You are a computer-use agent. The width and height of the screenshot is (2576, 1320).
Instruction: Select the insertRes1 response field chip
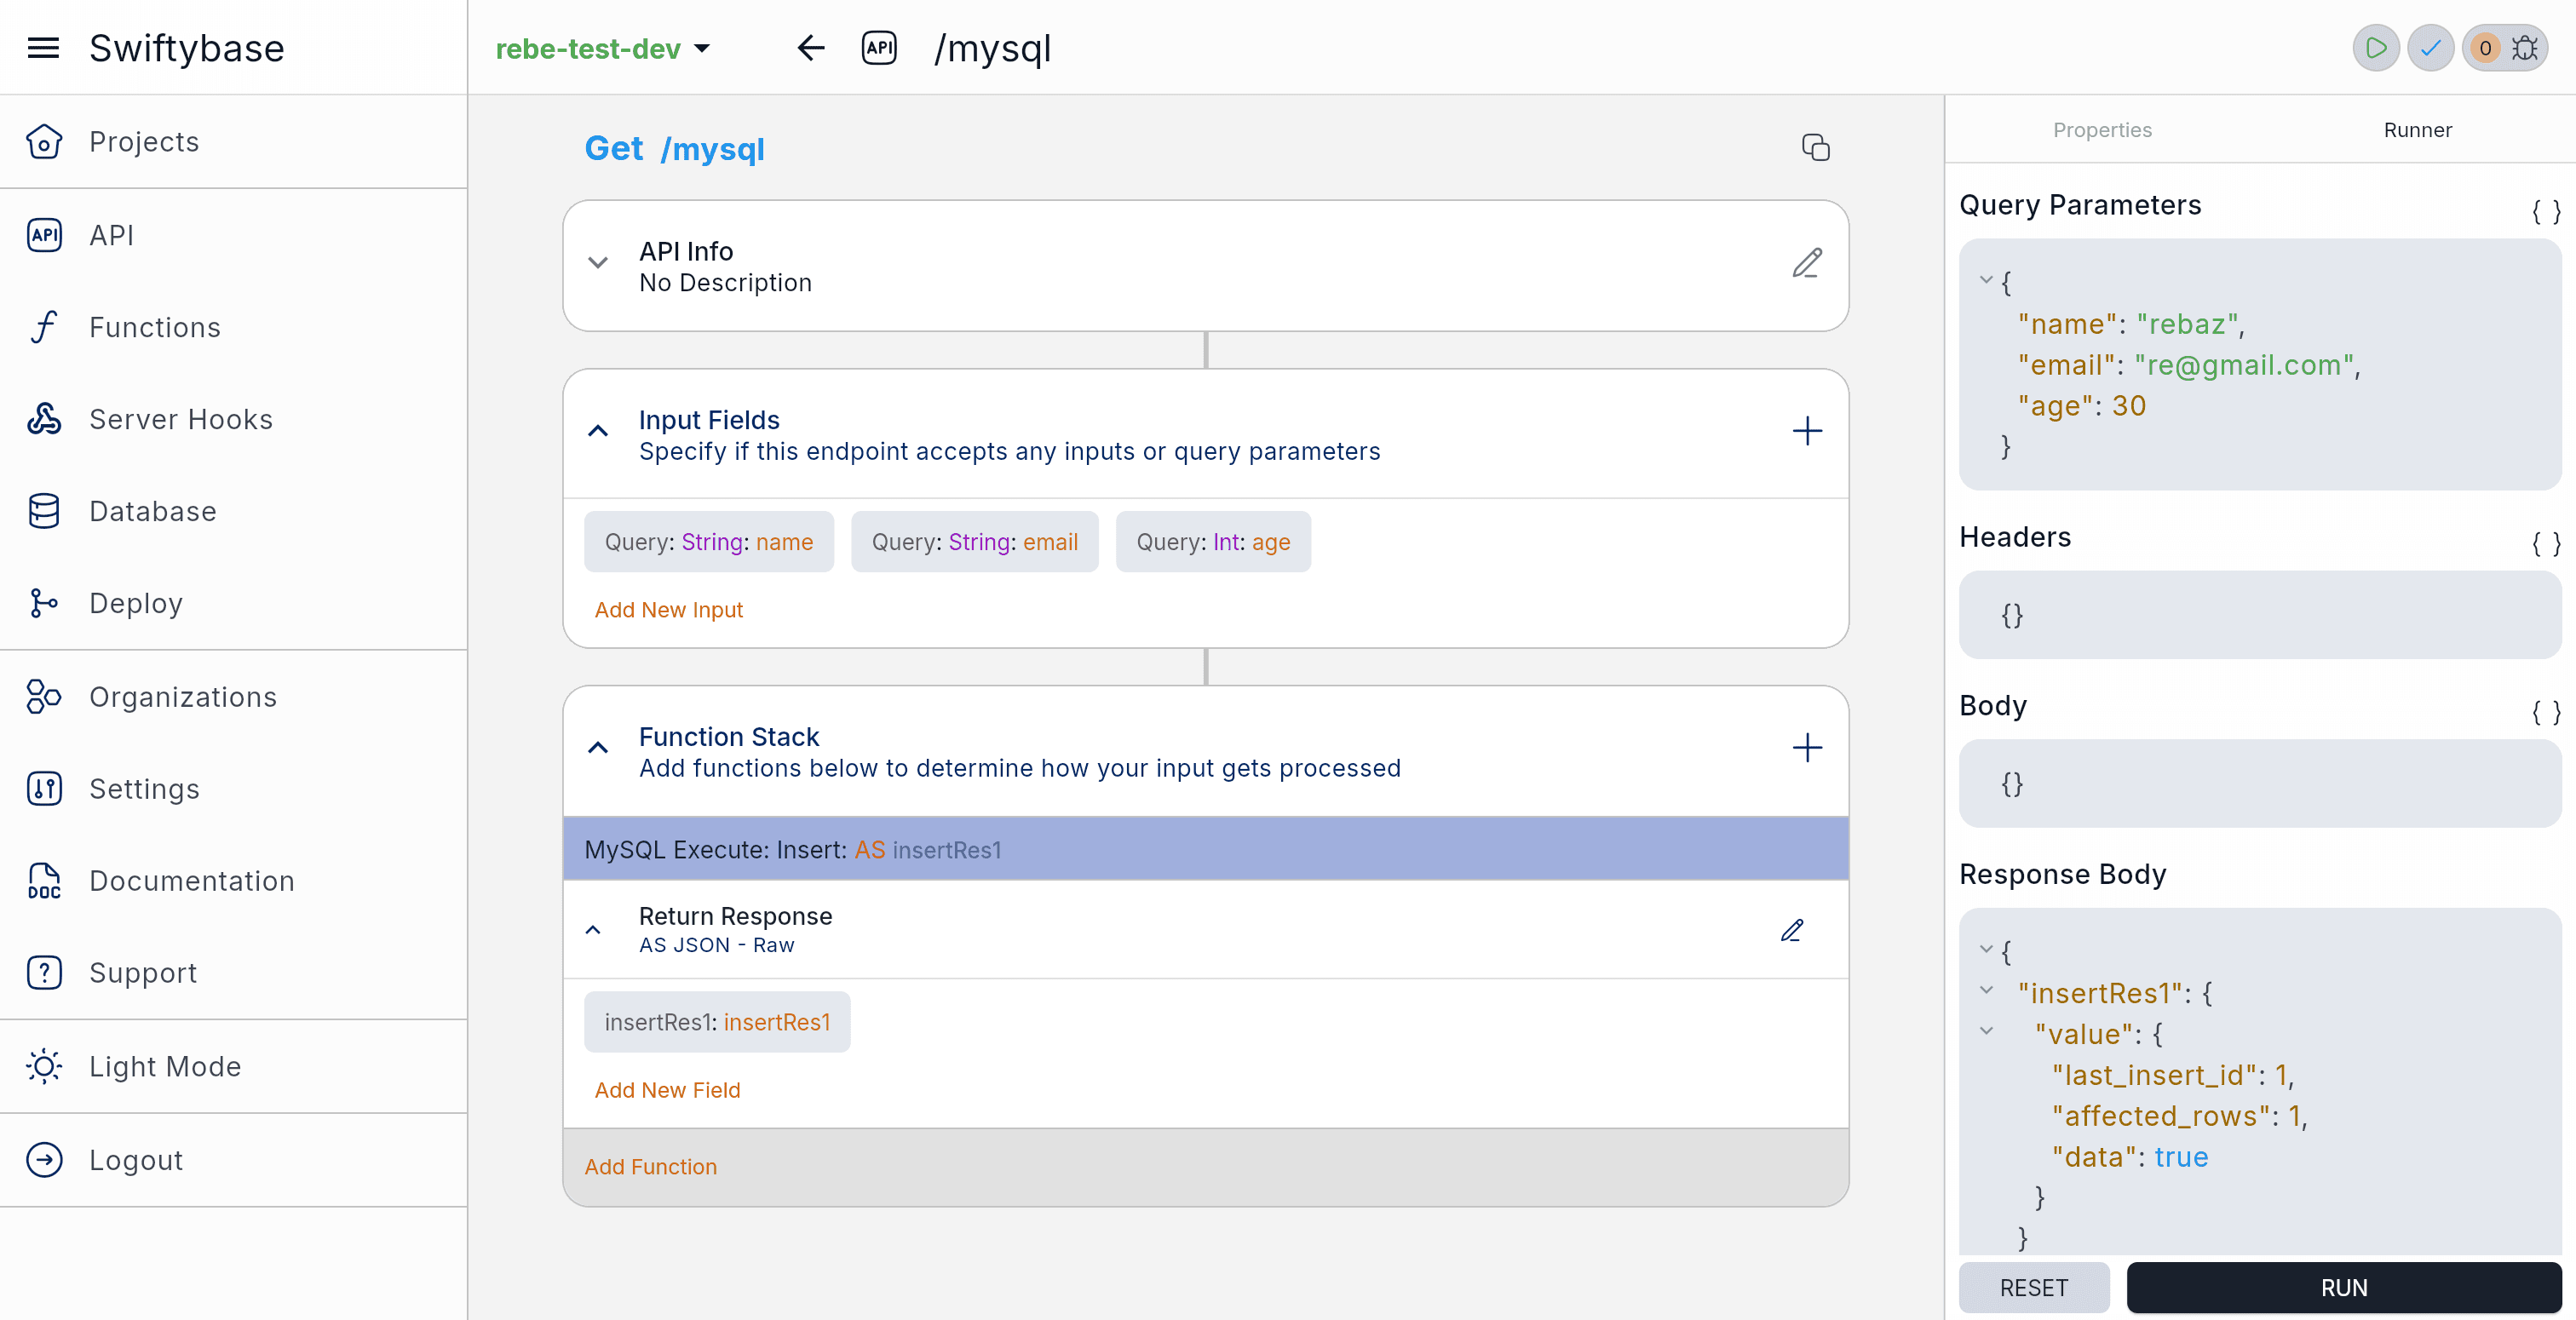pos(717,1022)
